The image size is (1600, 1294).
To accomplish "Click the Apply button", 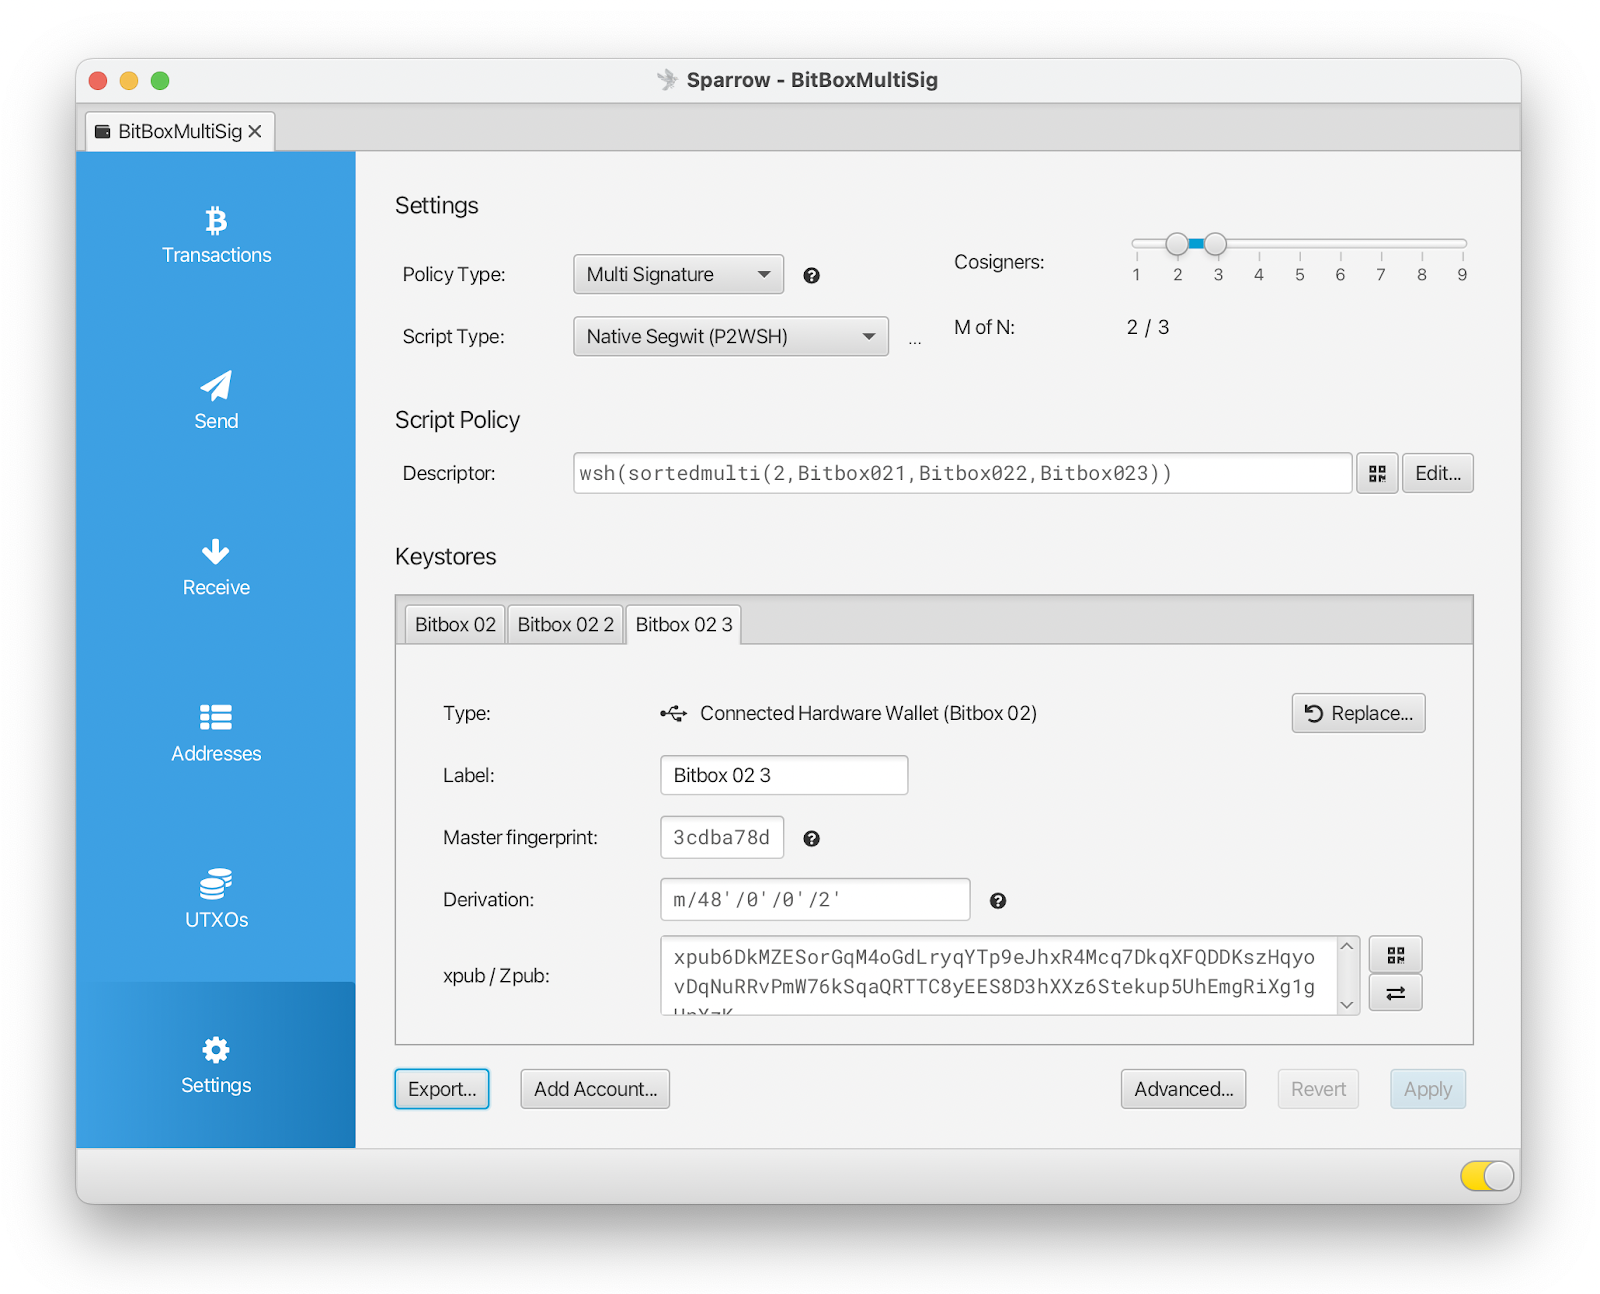I will tap(1428, 1089).
